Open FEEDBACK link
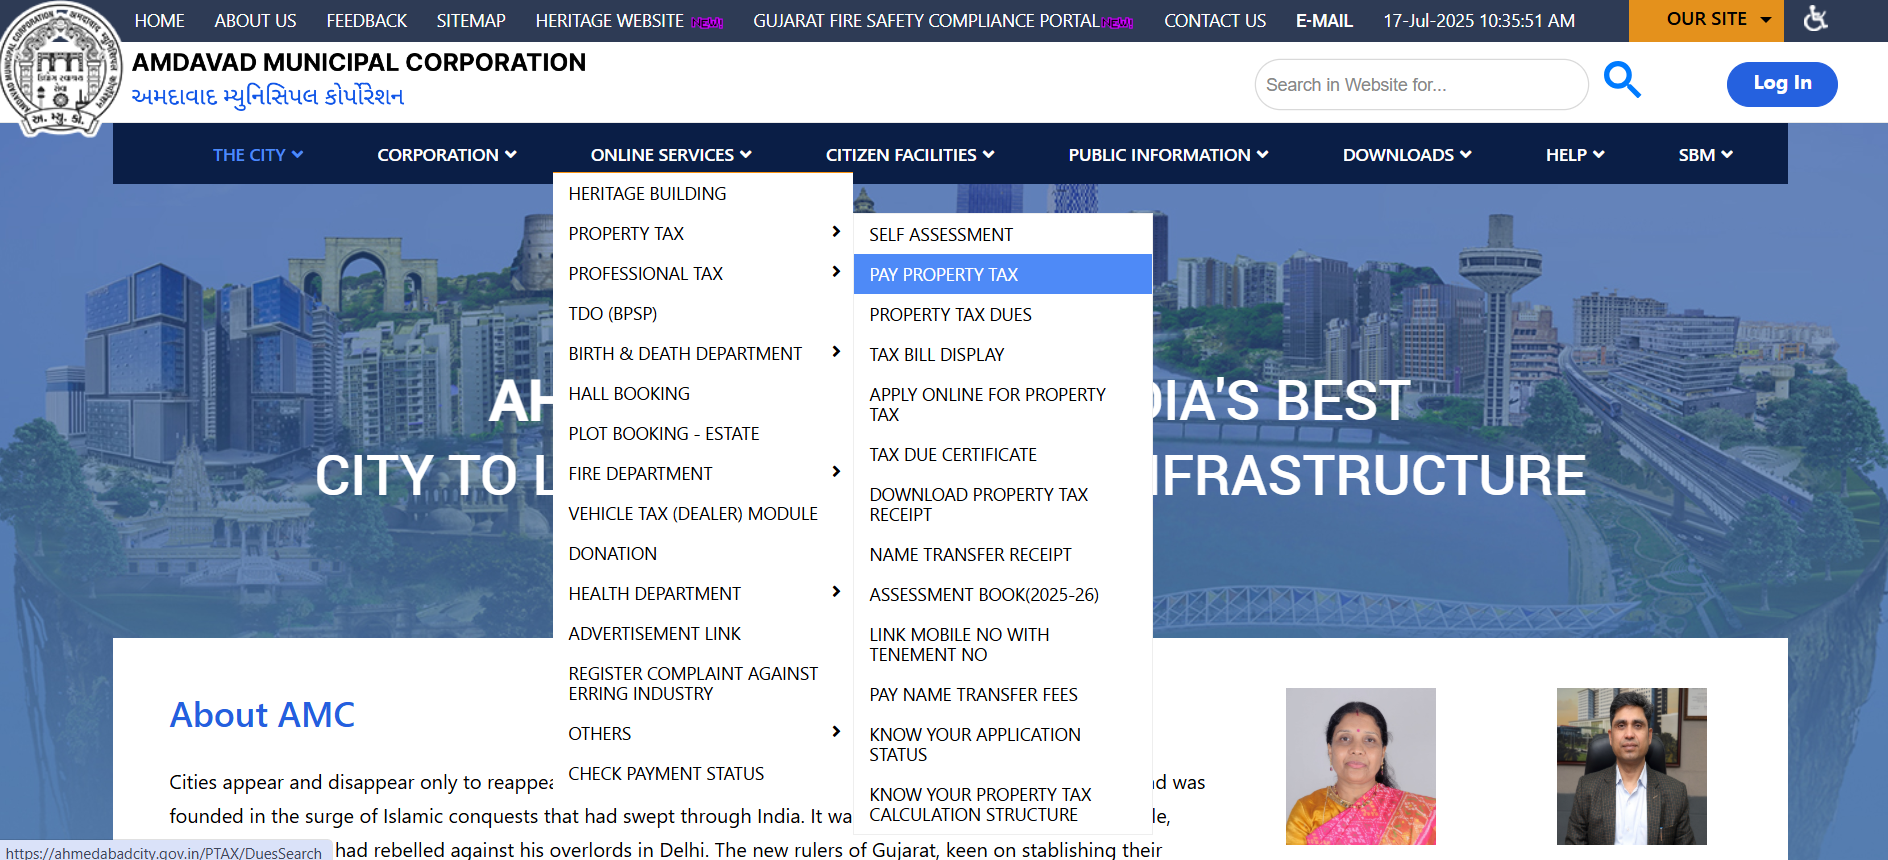 (367, 21)
